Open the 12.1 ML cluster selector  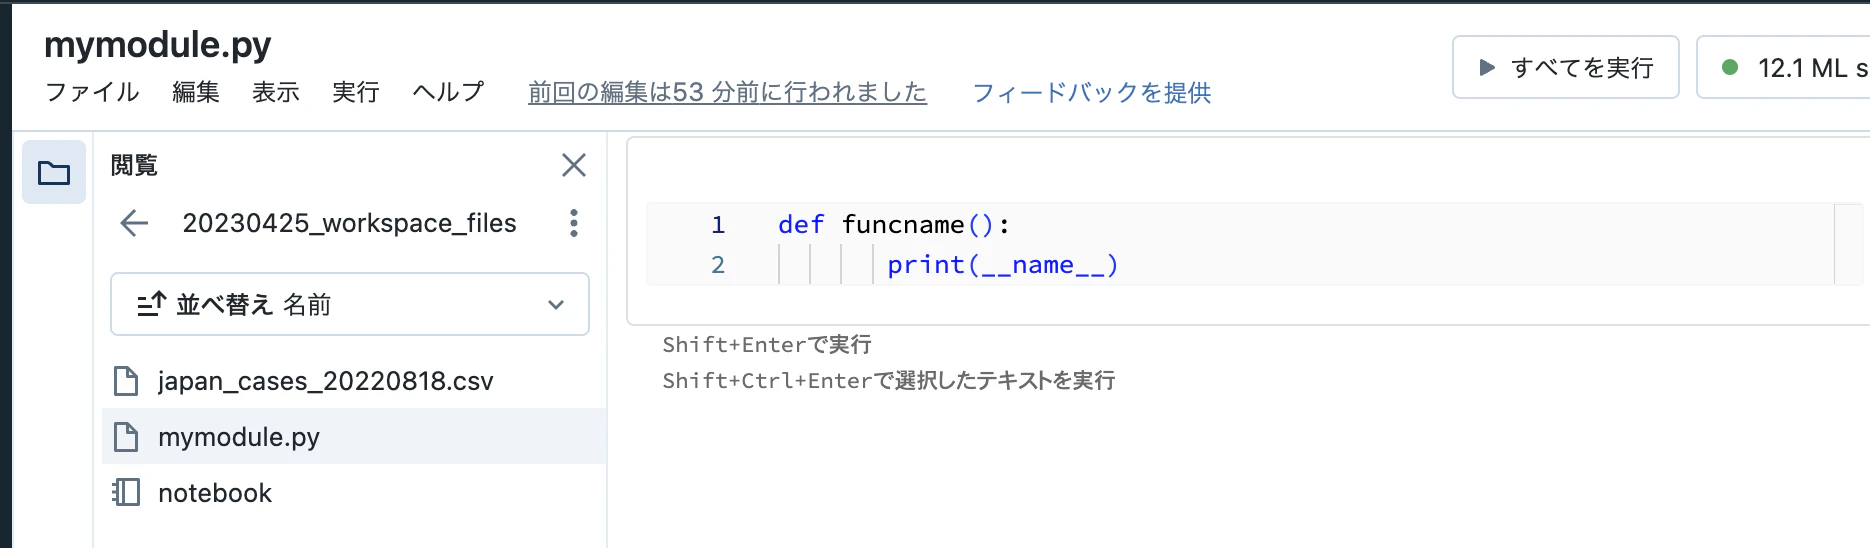(1784, 67)
